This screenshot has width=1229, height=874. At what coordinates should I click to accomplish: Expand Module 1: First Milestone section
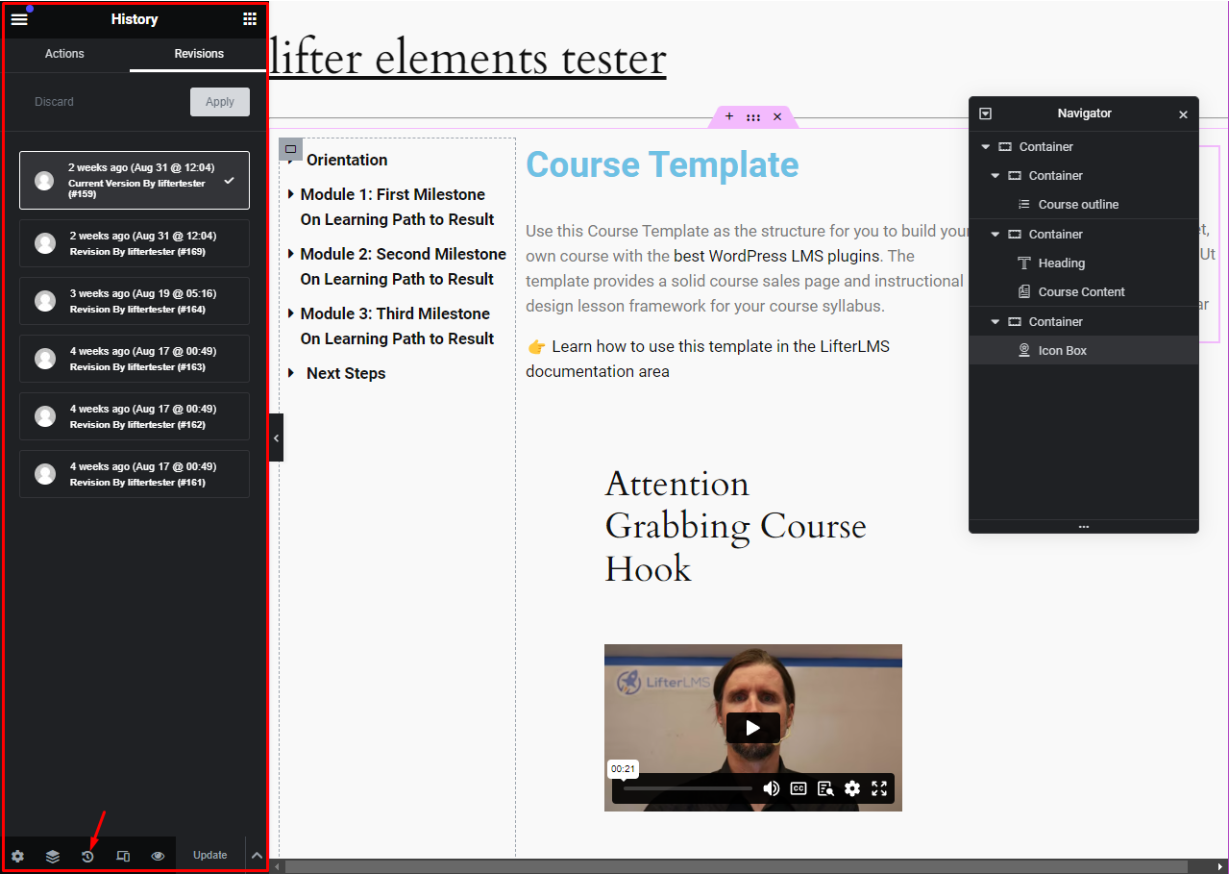[x=291, y=195]
